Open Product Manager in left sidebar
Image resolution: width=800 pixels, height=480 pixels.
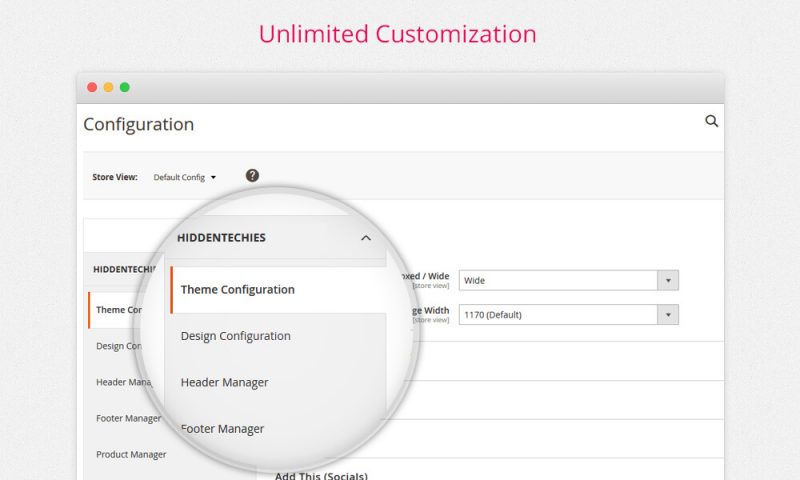point(131,454)
